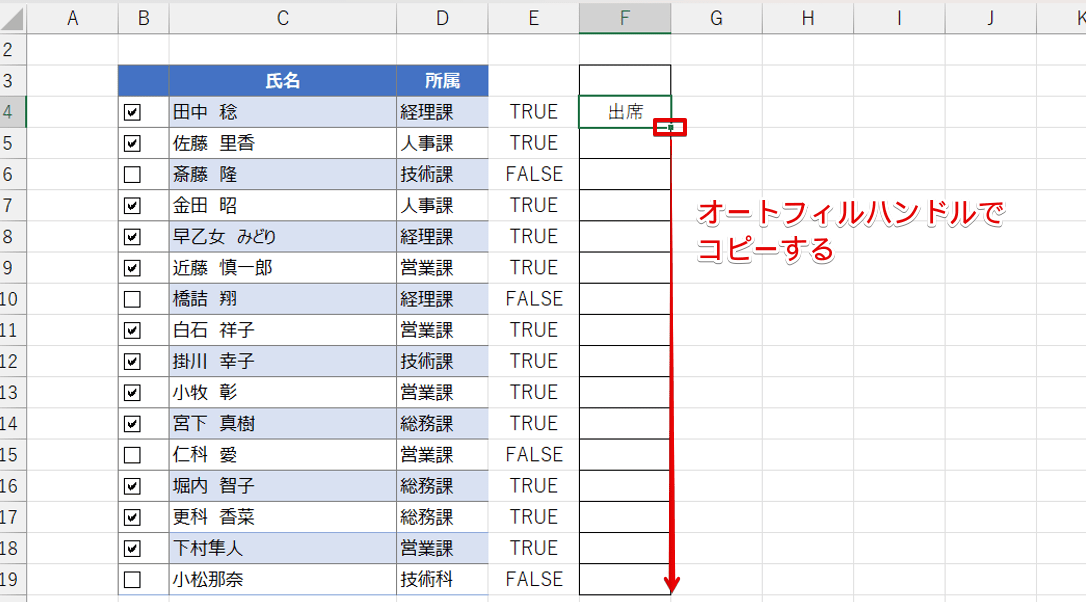Check the checkbox for 小松那奈

click(x=132, y=580)
